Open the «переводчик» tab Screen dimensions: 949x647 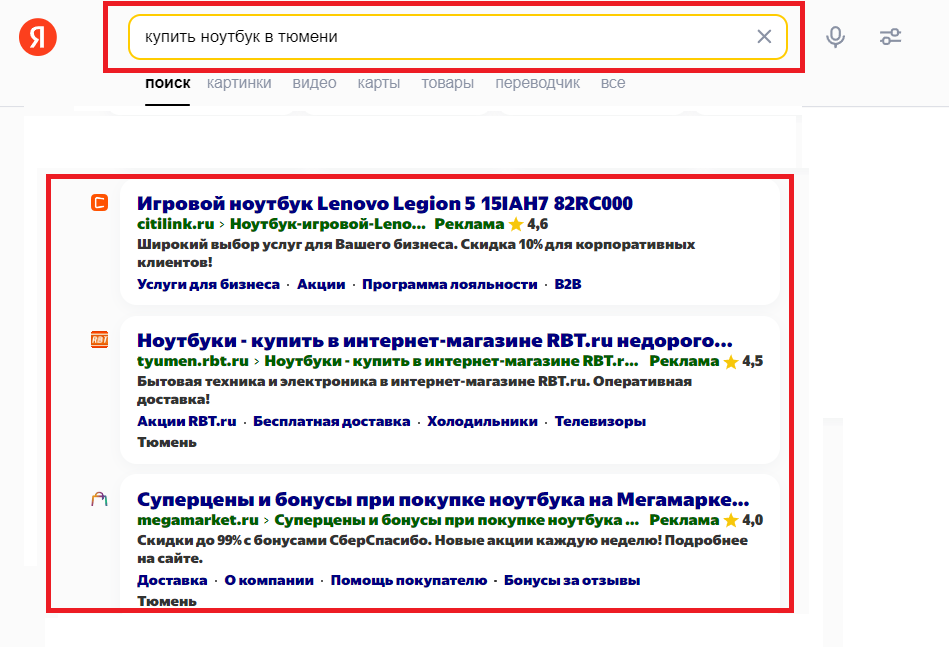[x=537, y=83]
